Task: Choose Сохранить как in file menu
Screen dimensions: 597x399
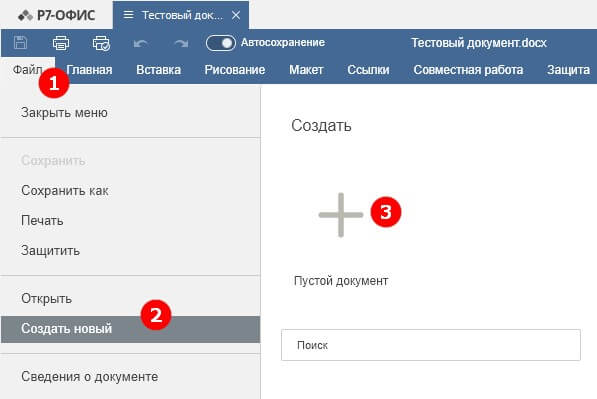Action: [65, 190]
